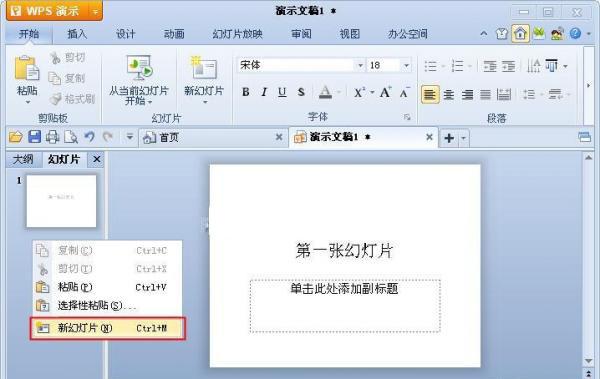The image size is (600, 379).
Task: Open the font size 18 dropdown
Action: (x=406, y=65)
